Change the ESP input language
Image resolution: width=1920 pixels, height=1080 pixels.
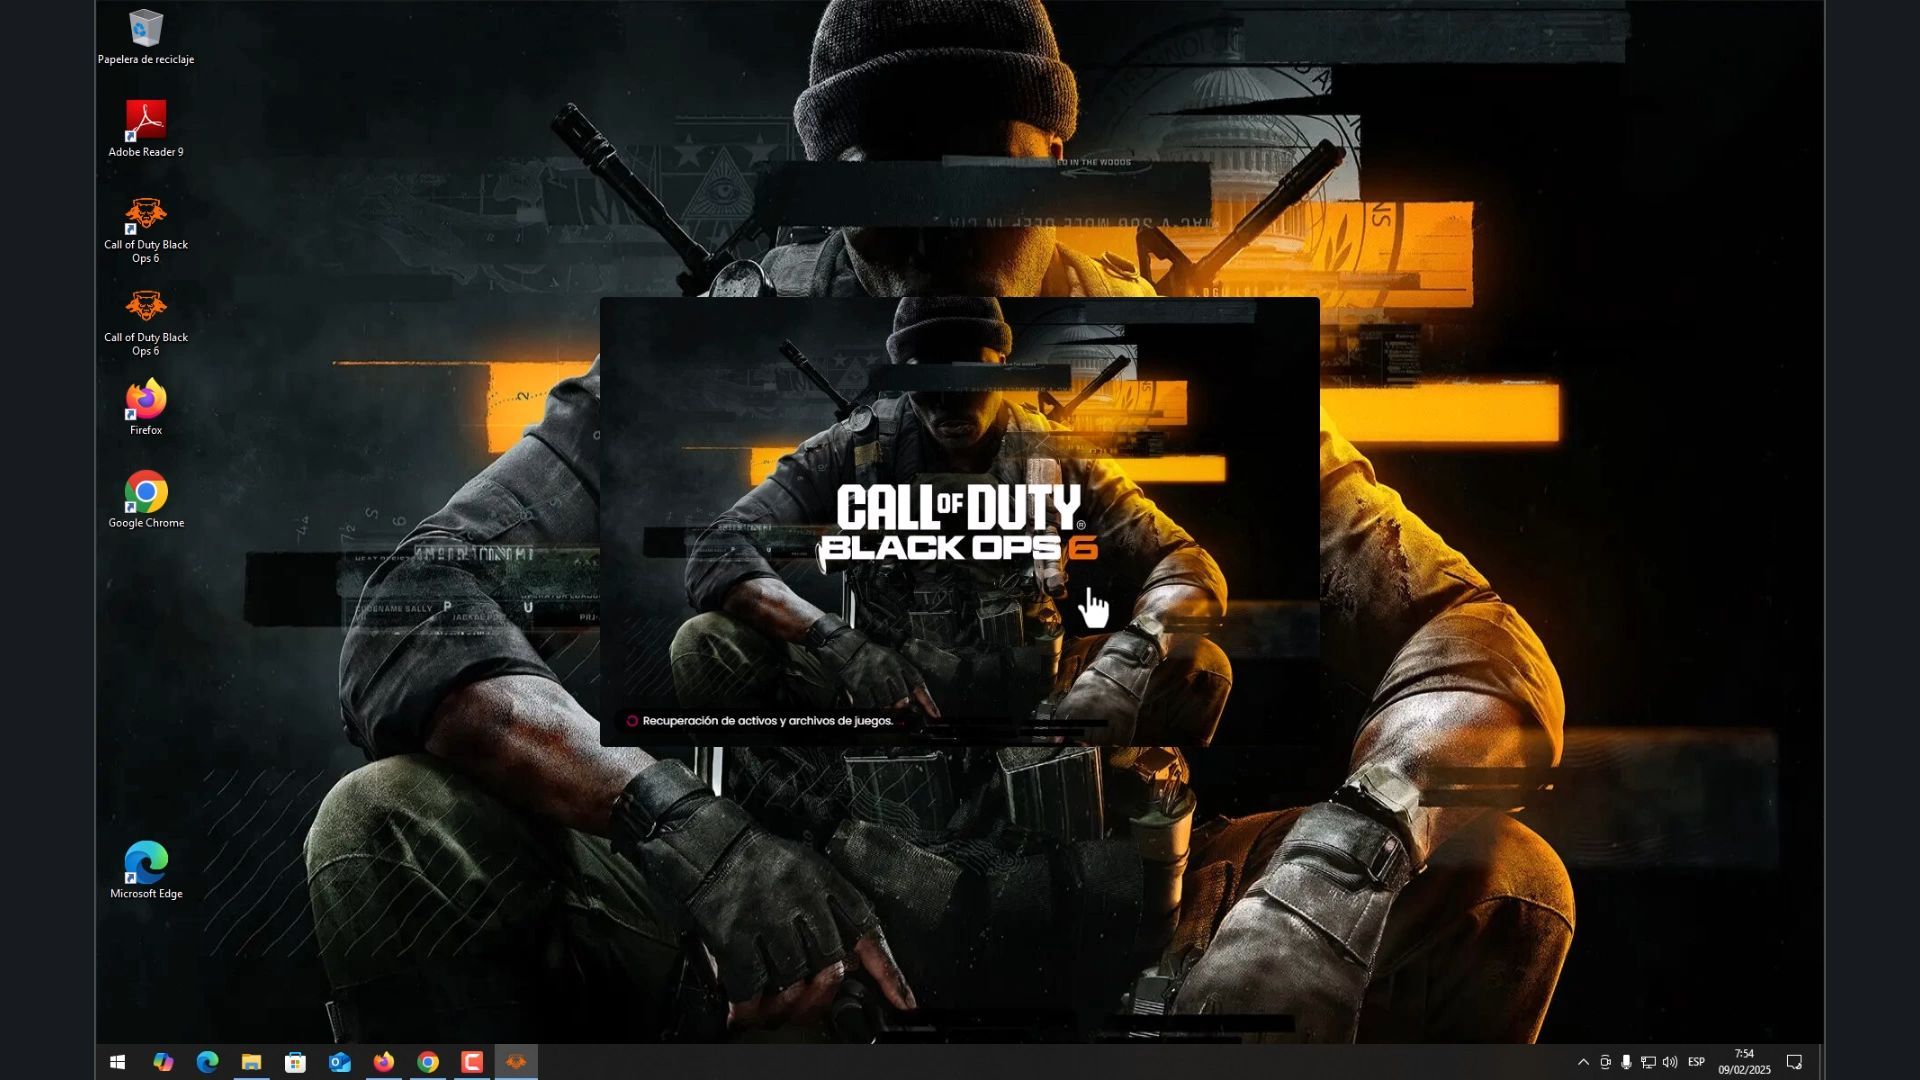coord(1696,1062)
